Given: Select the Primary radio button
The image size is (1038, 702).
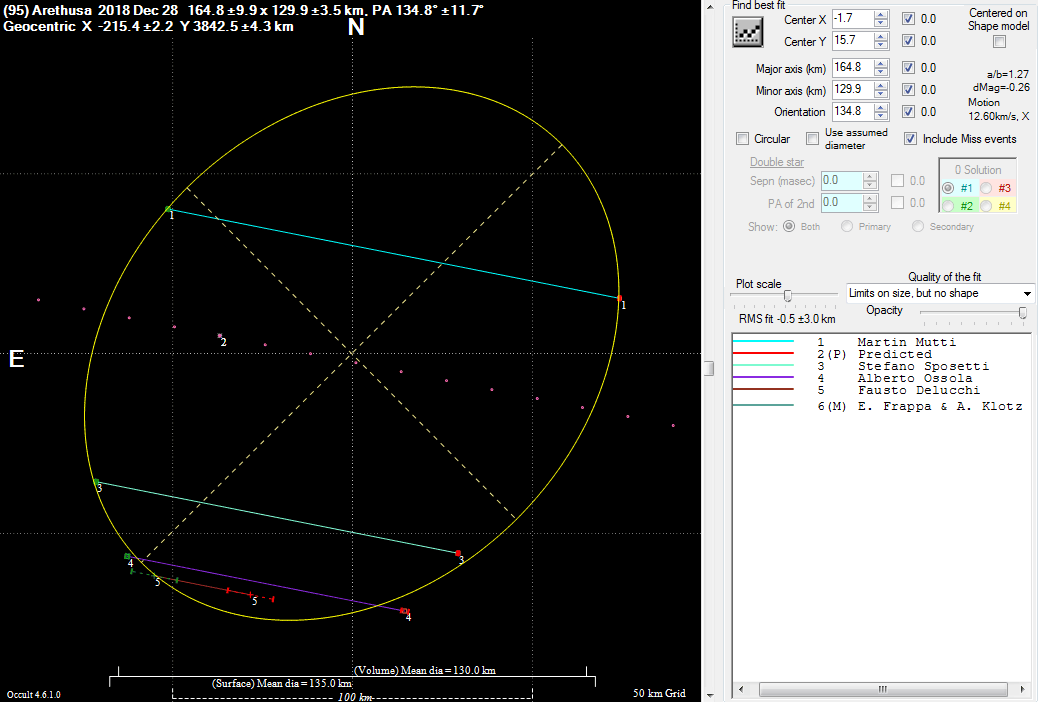Looking at the screenshot, I should coord(847,226).
